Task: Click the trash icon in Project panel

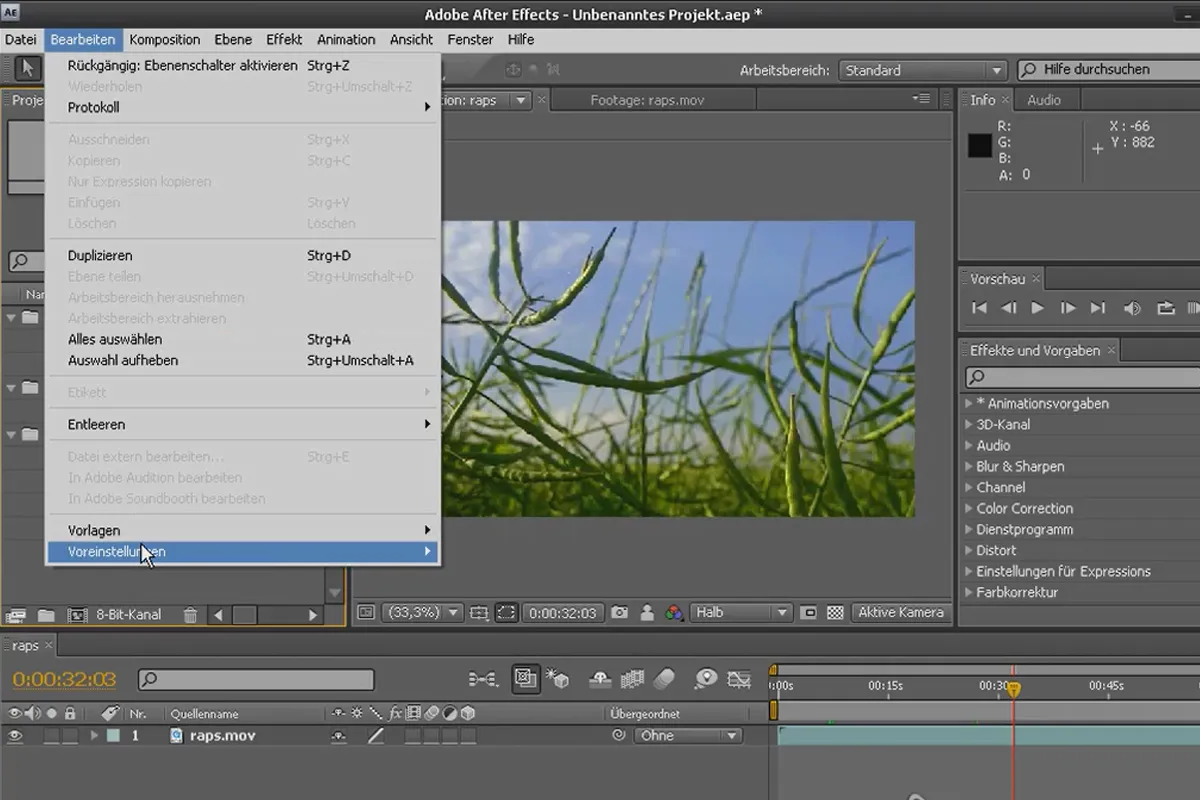Action: 190,615
